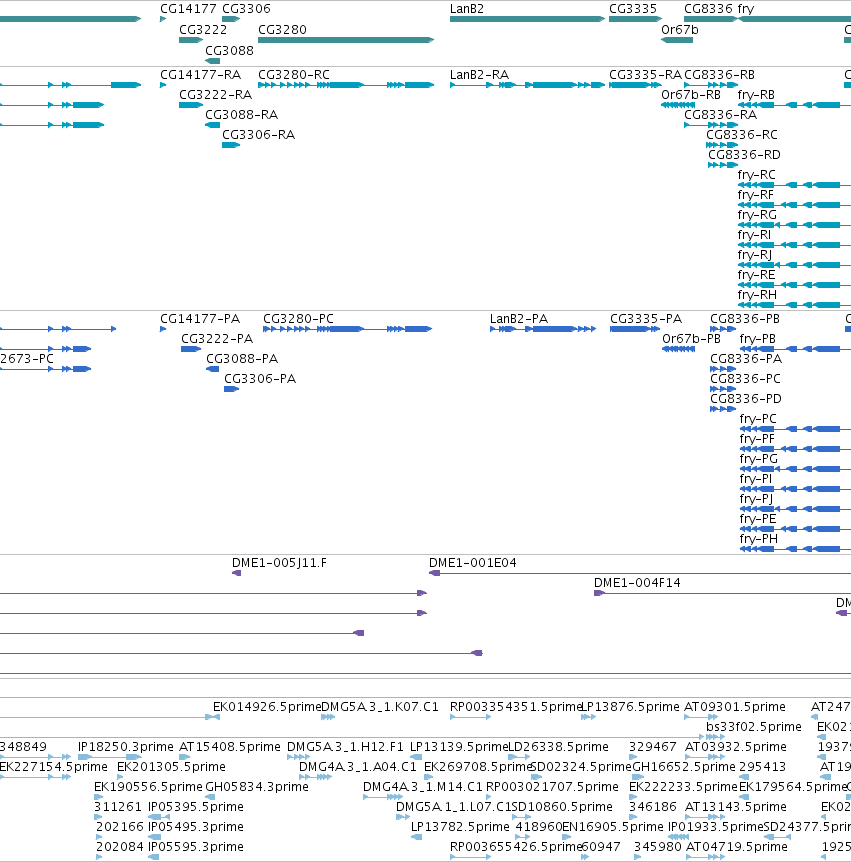Select the LanB2-PA protein label
851x862 pixels.
518,319
